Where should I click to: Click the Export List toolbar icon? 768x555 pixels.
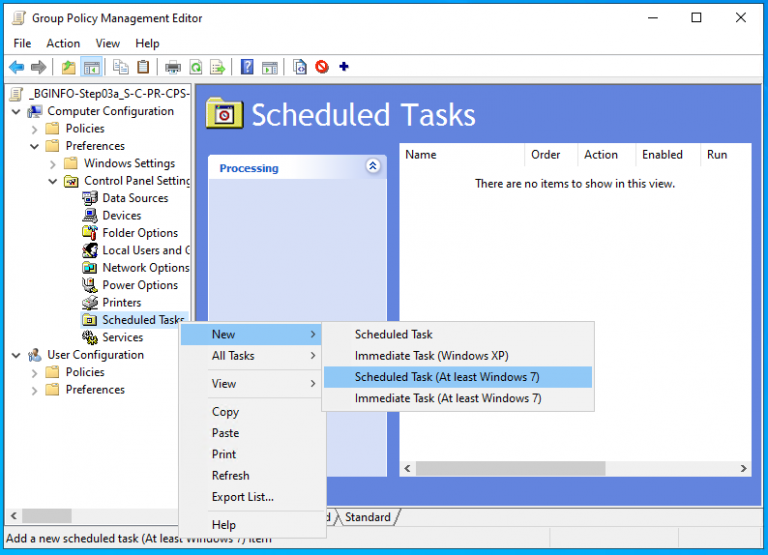coord(218,67)
